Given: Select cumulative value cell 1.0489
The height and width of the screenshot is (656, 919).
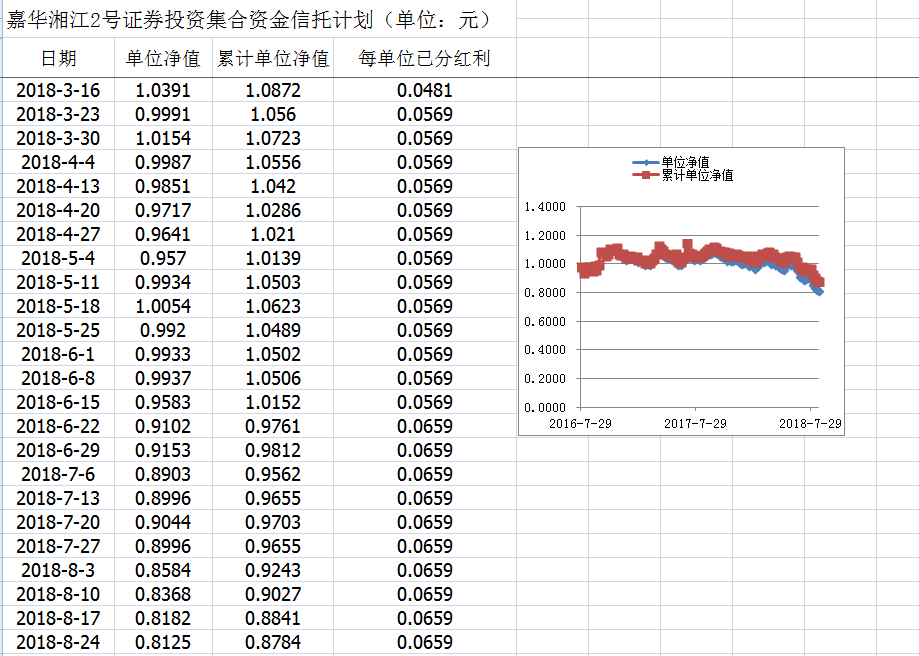Looking at the screenshot, I should pyautogui.click(x=273, y=331).
